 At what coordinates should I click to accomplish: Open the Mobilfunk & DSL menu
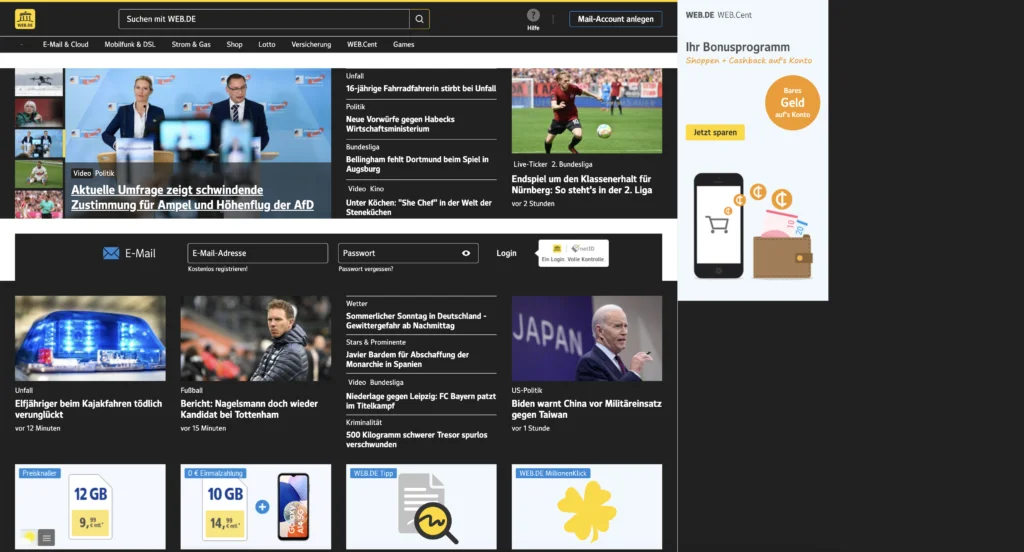tap(130, 44)
